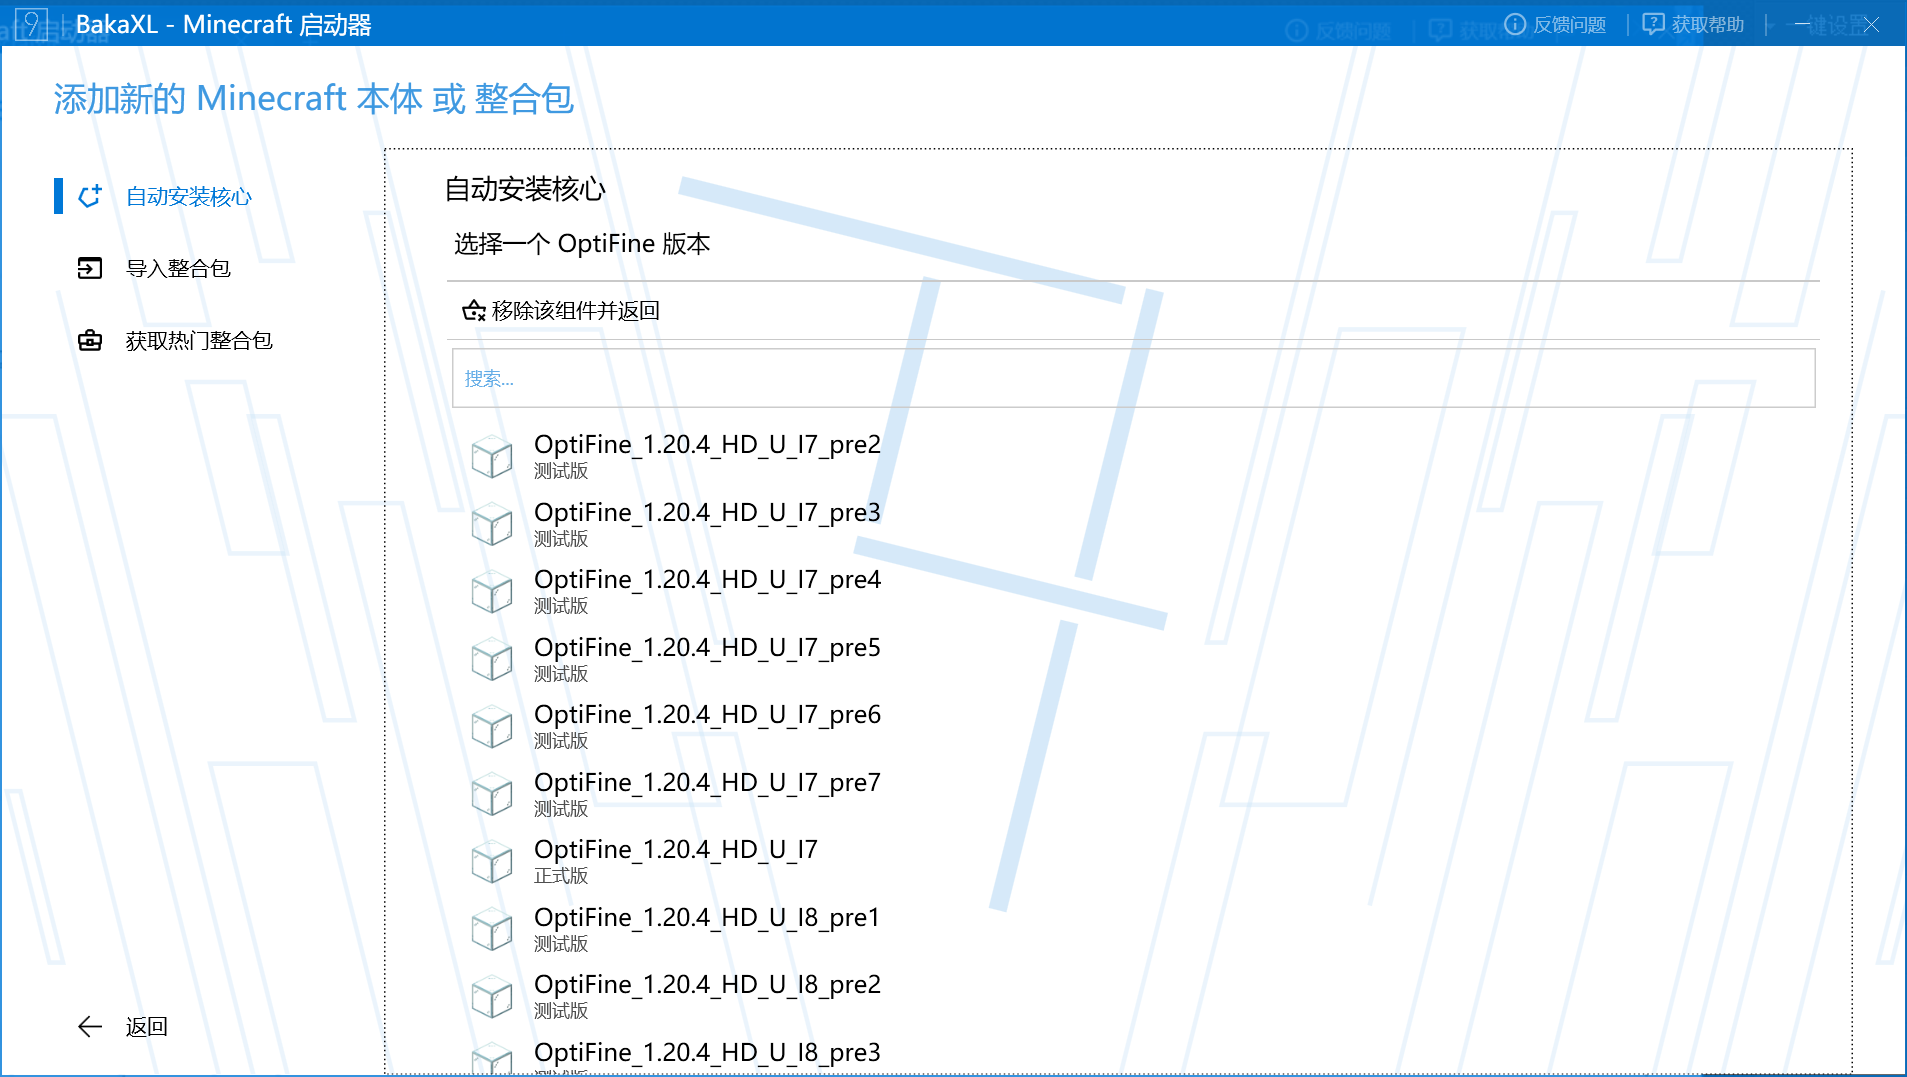Click the BakaXL logo in the title bar
The width and height of the screenshot is (1907, 1077).
[31, 24]
